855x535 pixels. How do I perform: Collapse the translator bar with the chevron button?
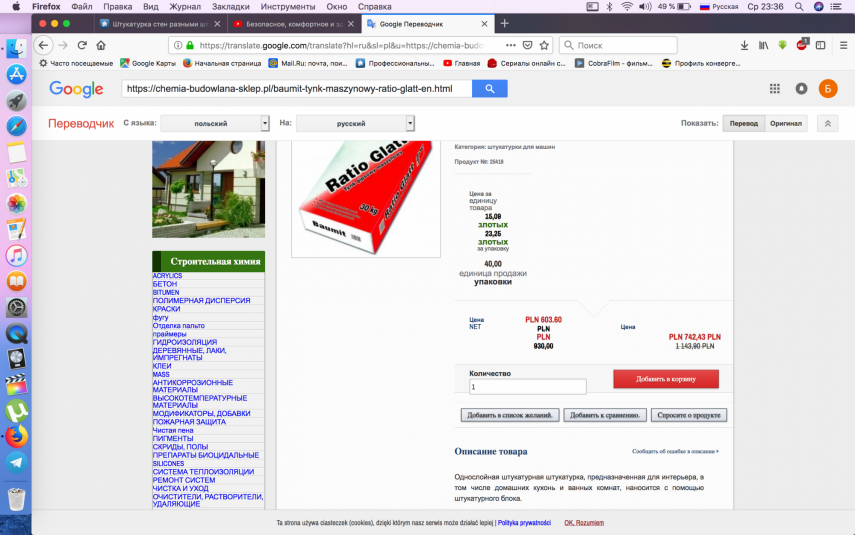(827, 123)
